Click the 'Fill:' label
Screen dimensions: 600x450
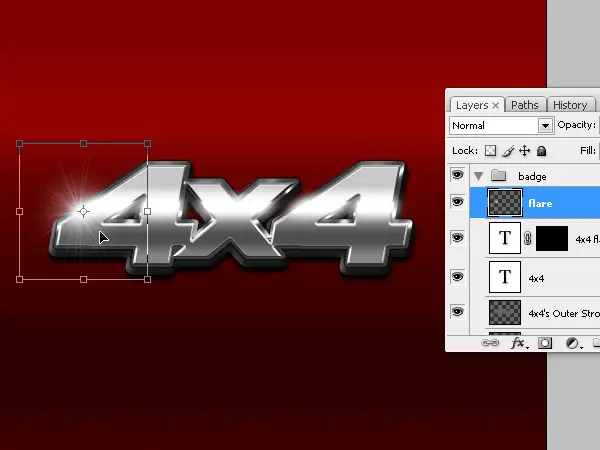click(588, 150)
